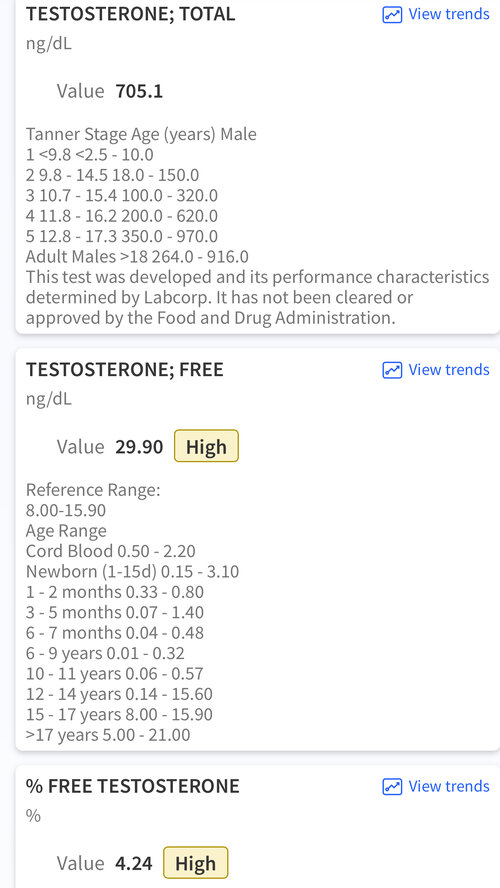Click the trend chart icon for % Free Testosterone

pos(392,787)
